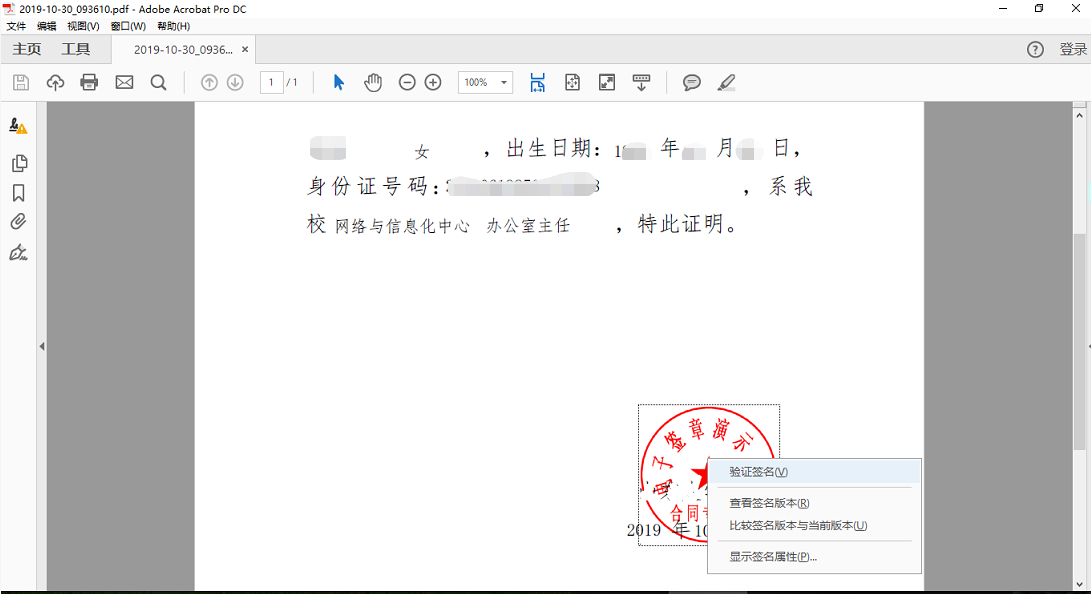Zoom in with the plus button
This screenshot has width=1091, height=594.
point(433,83)
